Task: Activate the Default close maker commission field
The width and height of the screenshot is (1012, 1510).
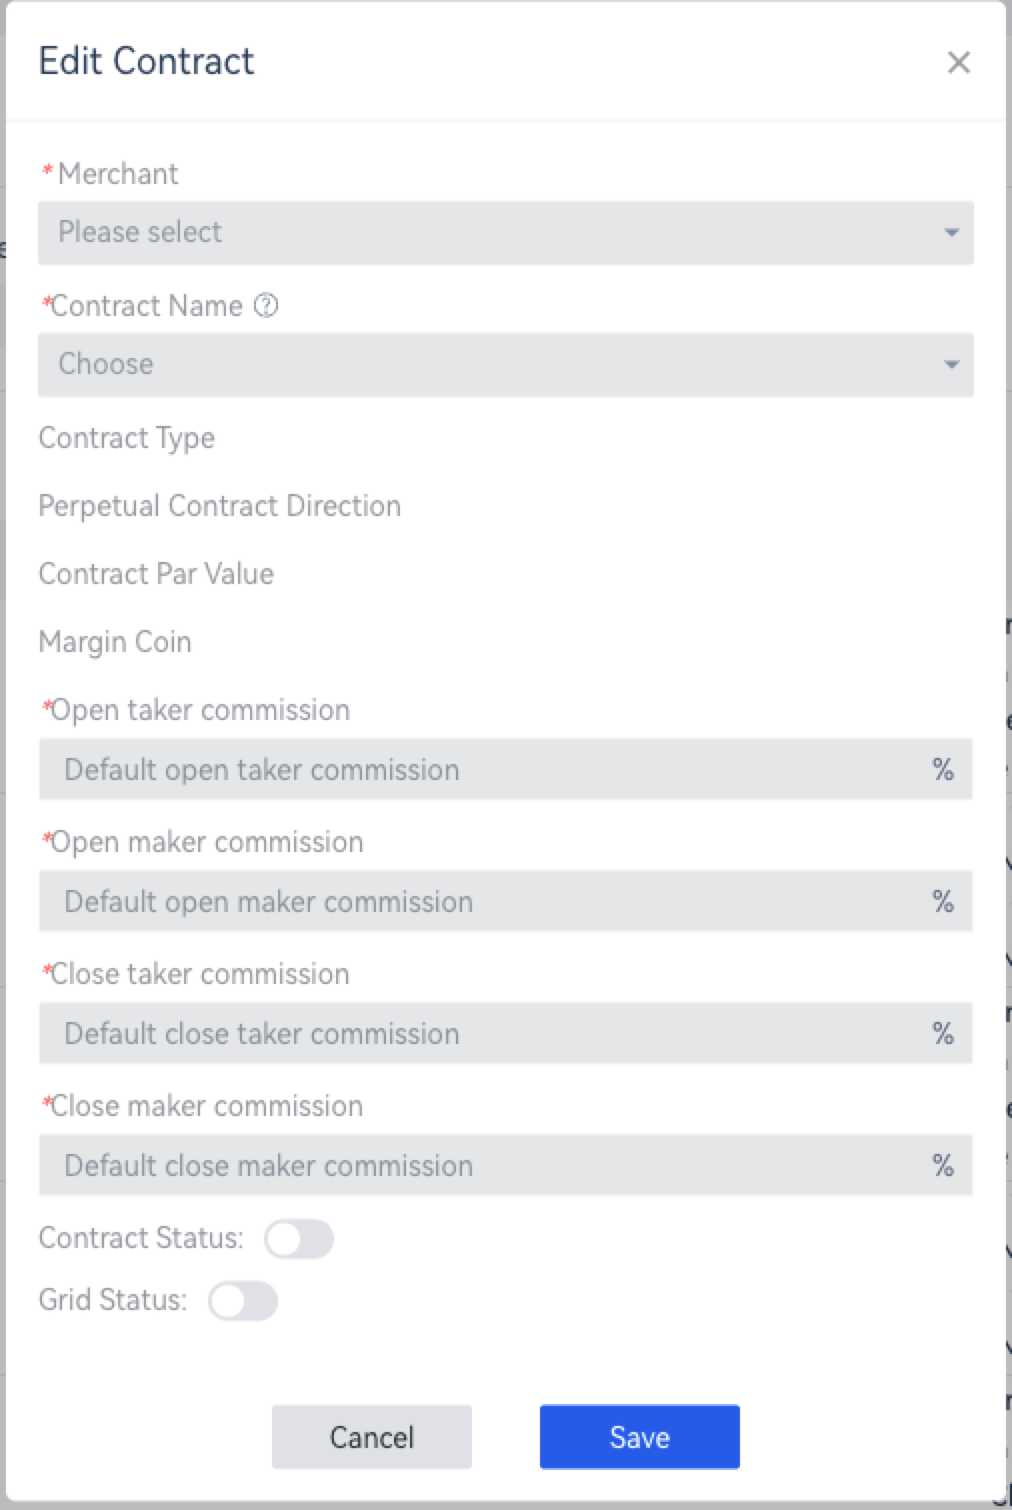Action: tap(506, 1165)
